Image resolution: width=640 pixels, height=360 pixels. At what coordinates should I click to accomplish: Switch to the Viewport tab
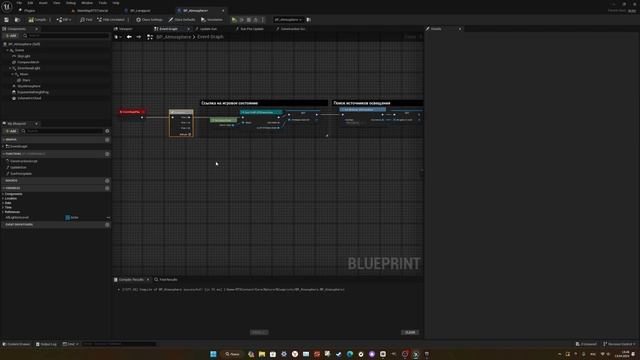click(x=124, y=29)
